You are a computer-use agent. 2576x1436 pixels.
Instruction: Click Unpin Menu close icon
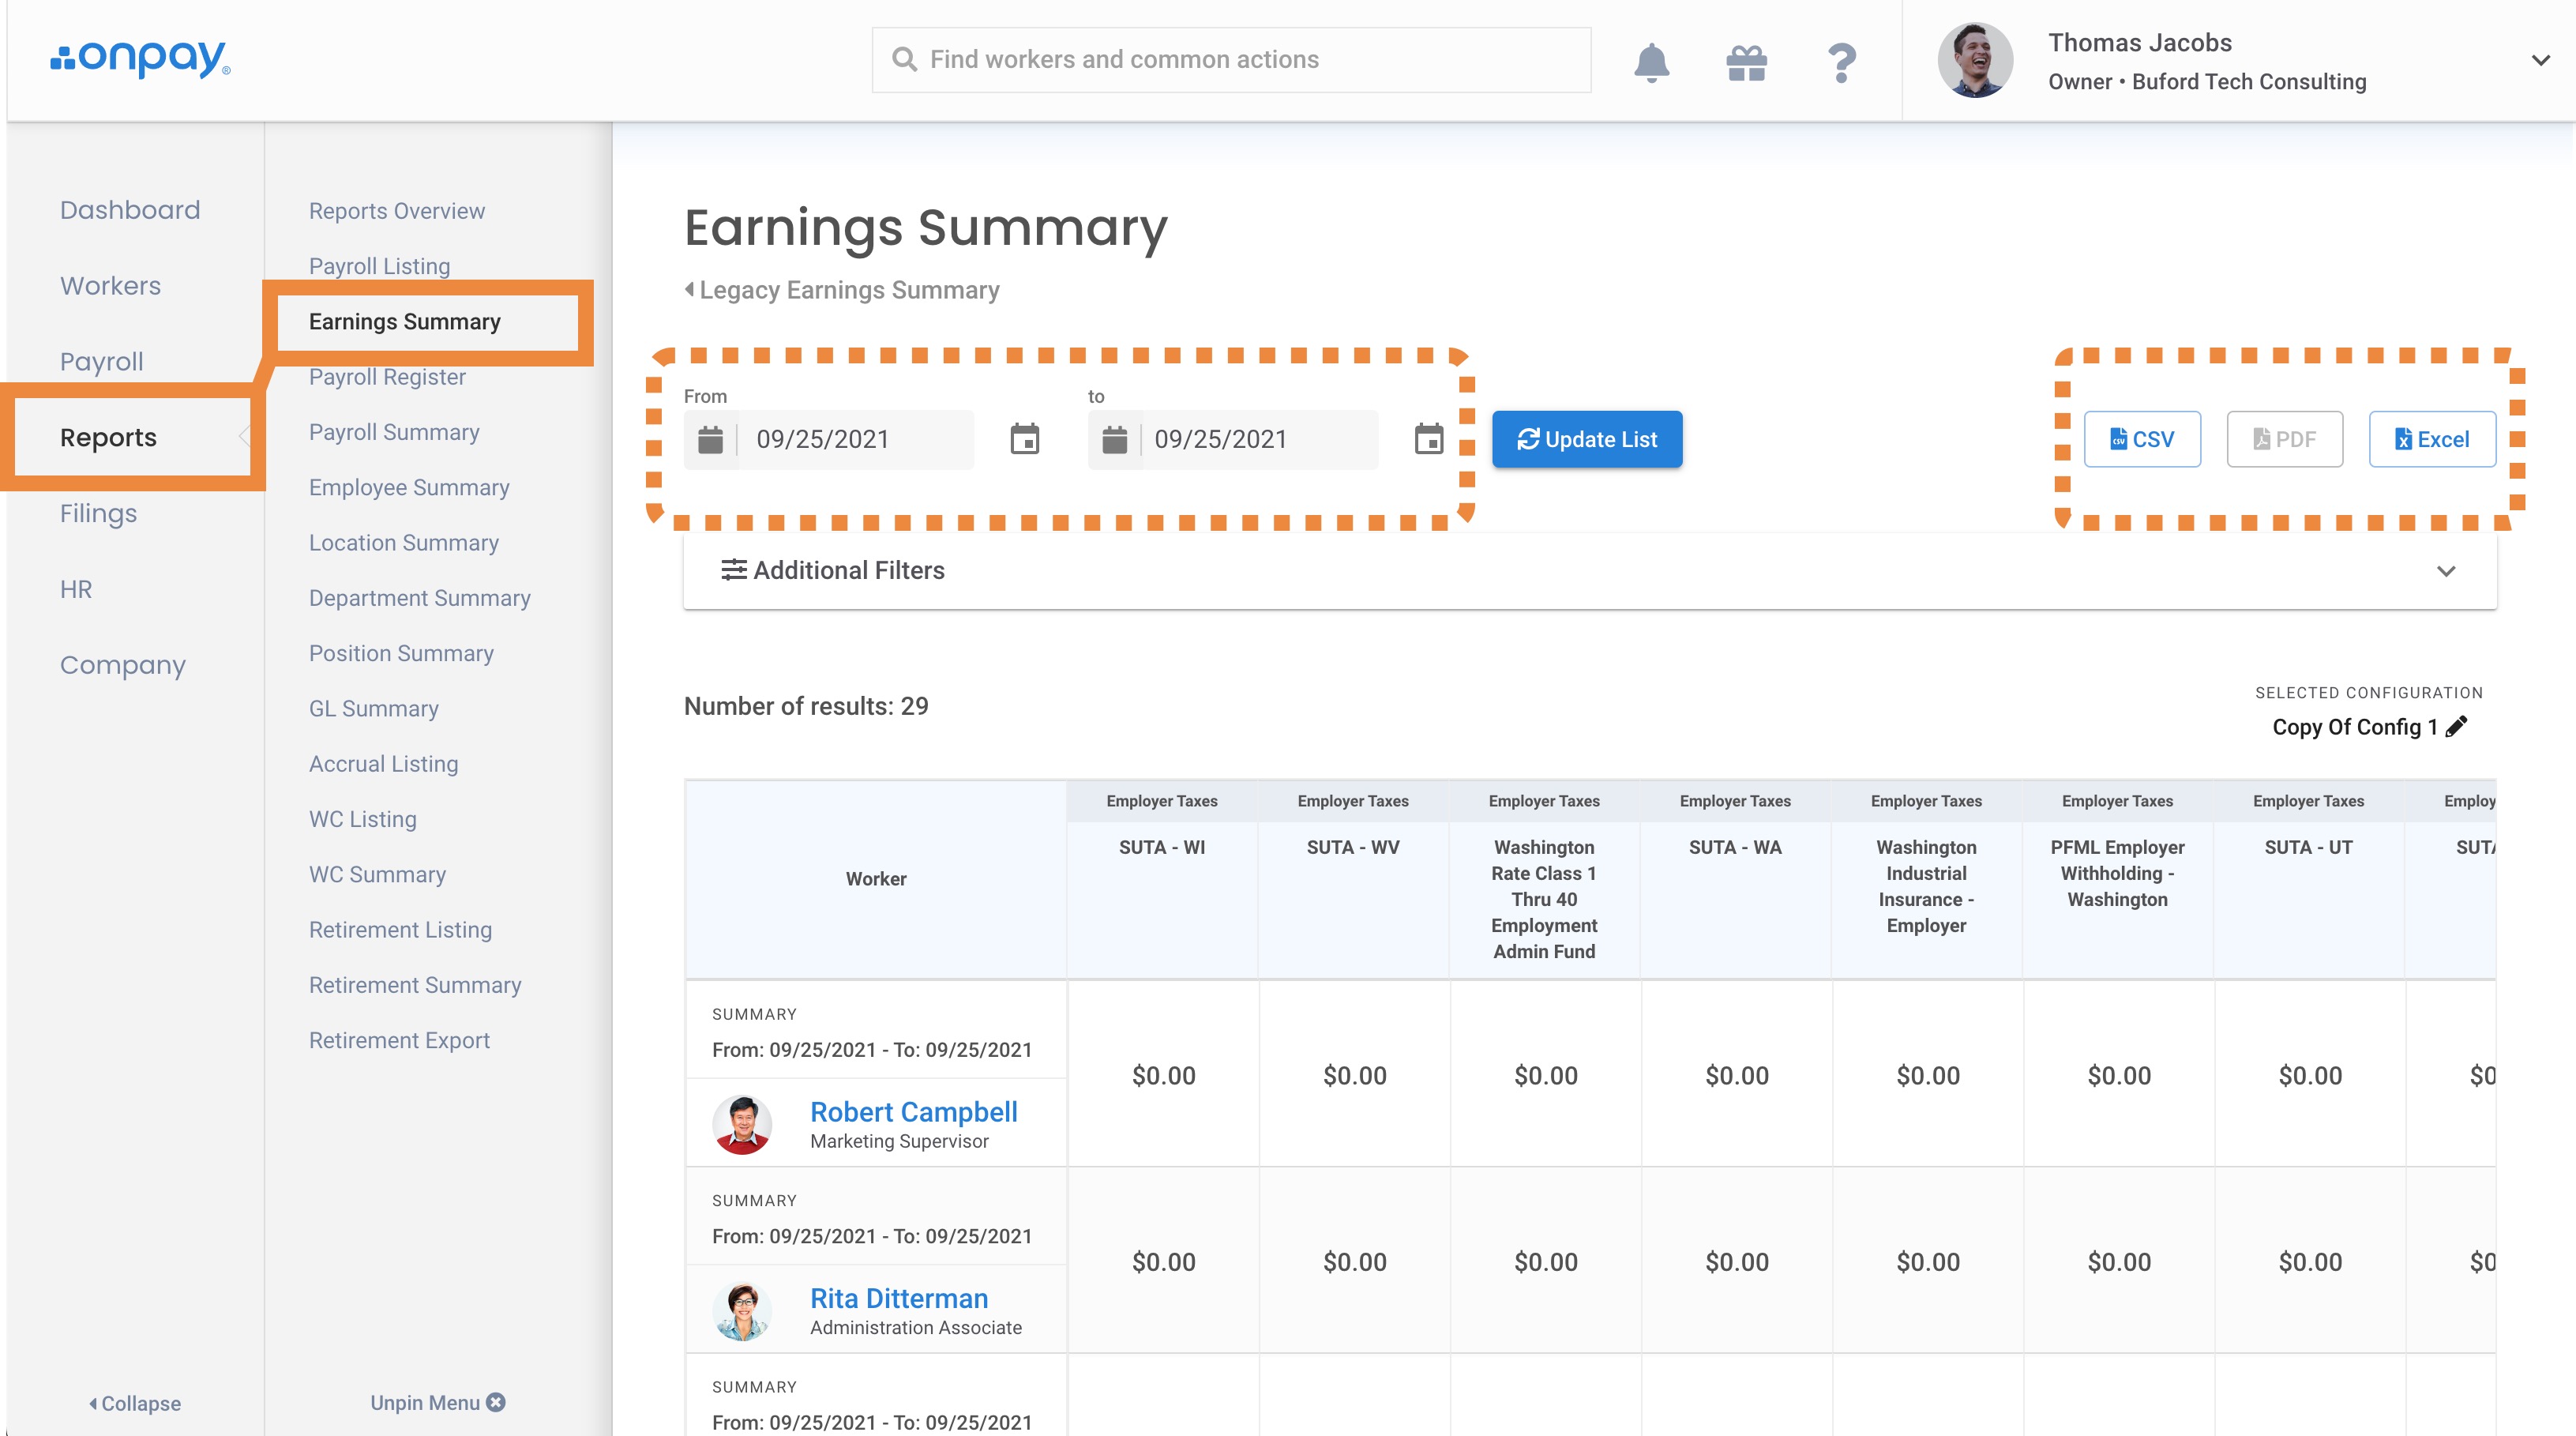coord(496,1402)
